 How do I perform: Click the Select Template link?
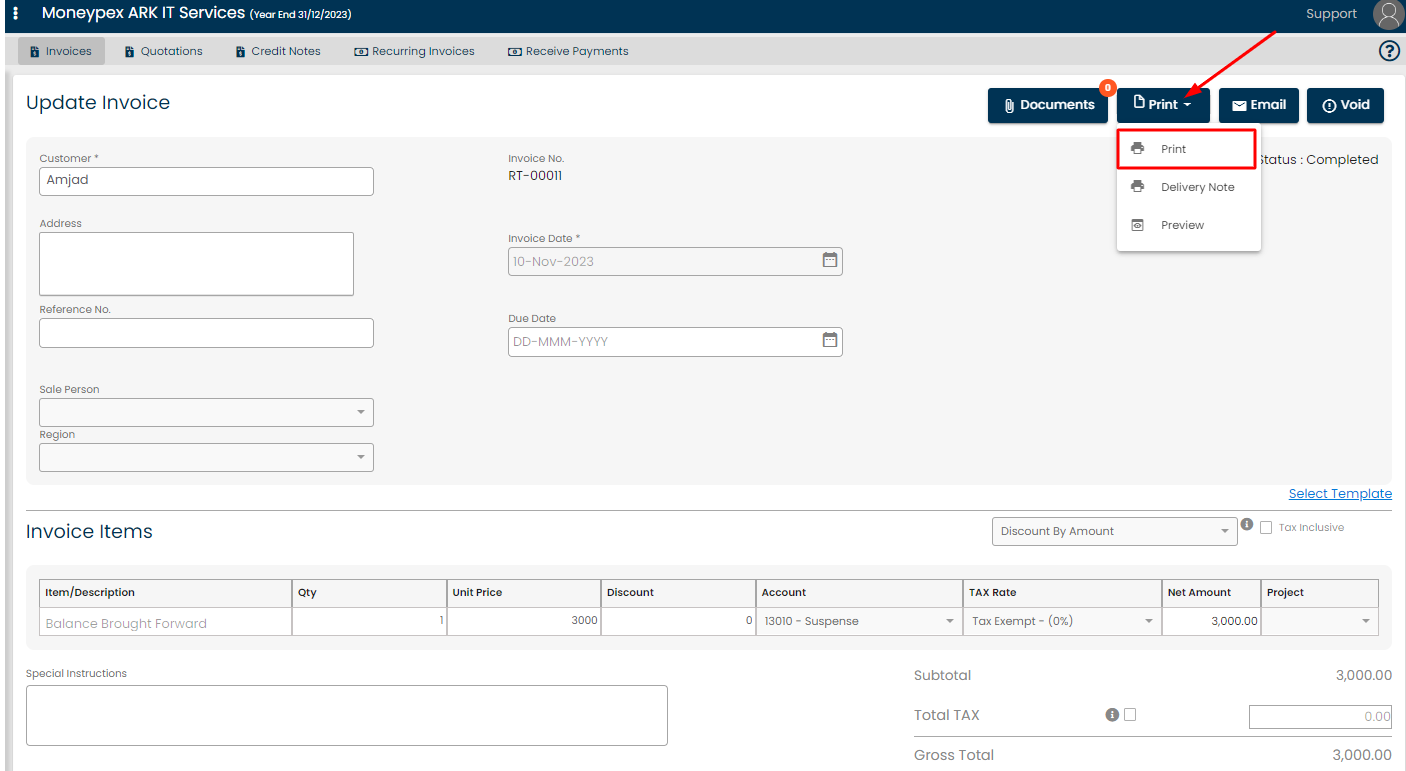click(1340, 494)
